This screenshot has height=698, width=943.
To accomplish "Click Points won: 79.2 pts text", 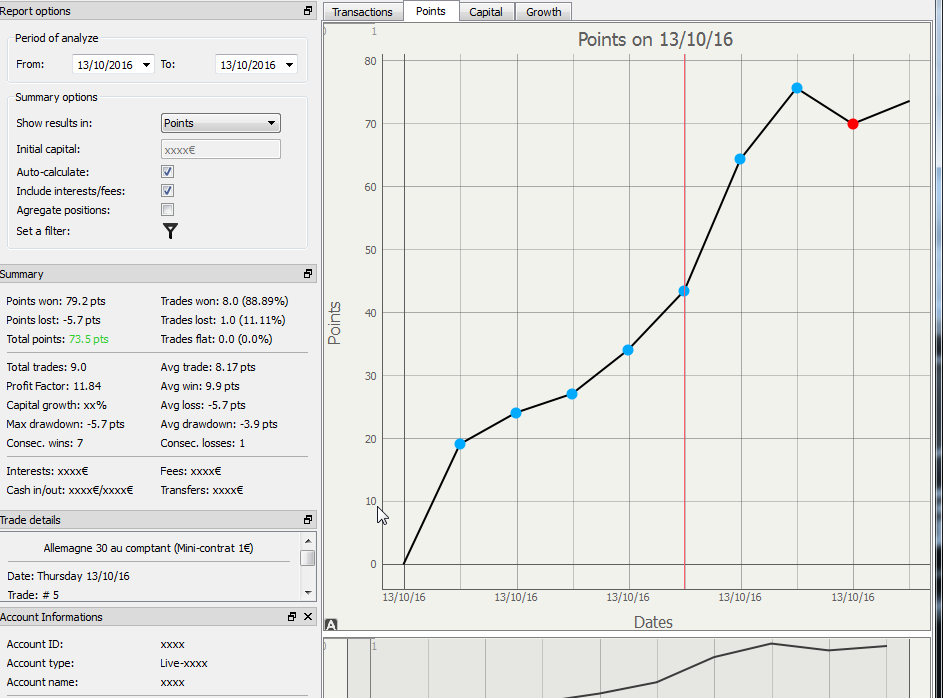I will click(x=56, y=301).
